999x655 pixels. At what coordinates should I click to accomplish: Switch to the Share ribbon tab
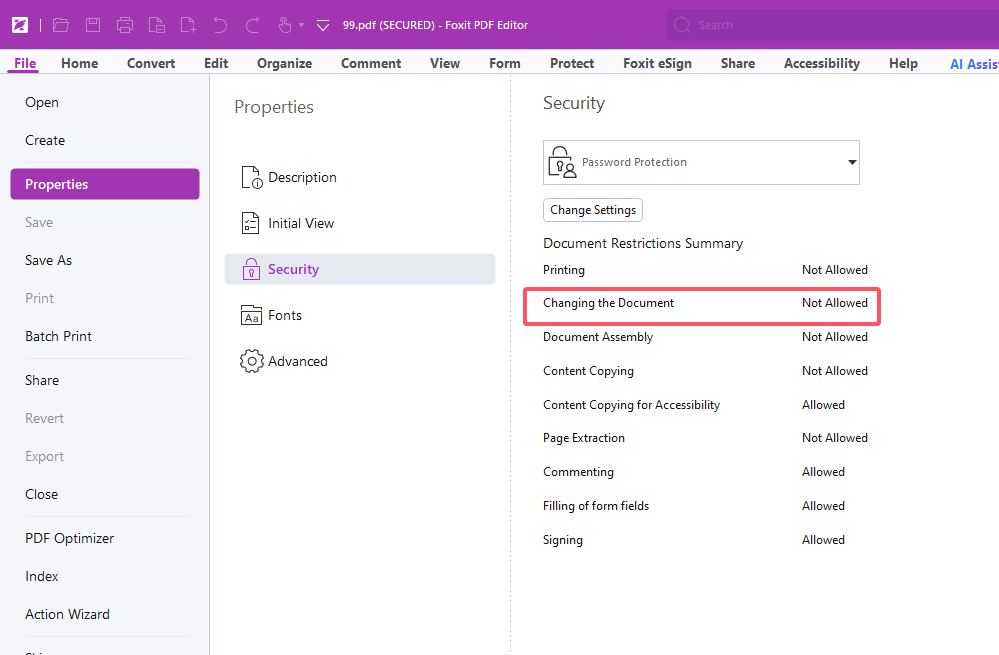(738, 63)
